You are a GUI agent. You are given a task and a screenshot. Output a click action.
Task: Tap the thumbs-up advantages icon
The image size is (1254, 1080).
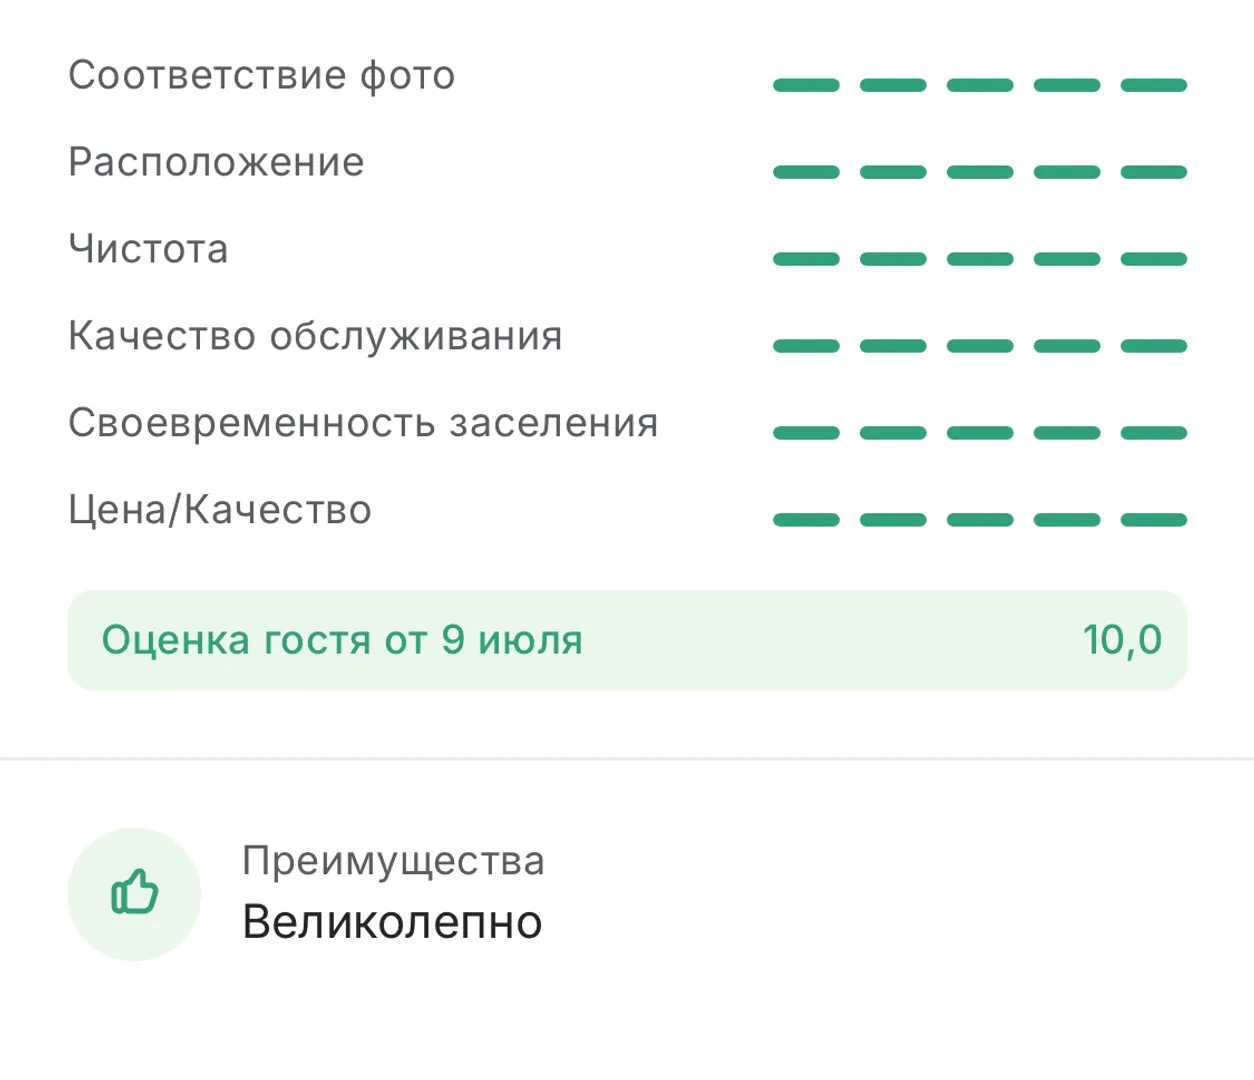click(134, 893)
